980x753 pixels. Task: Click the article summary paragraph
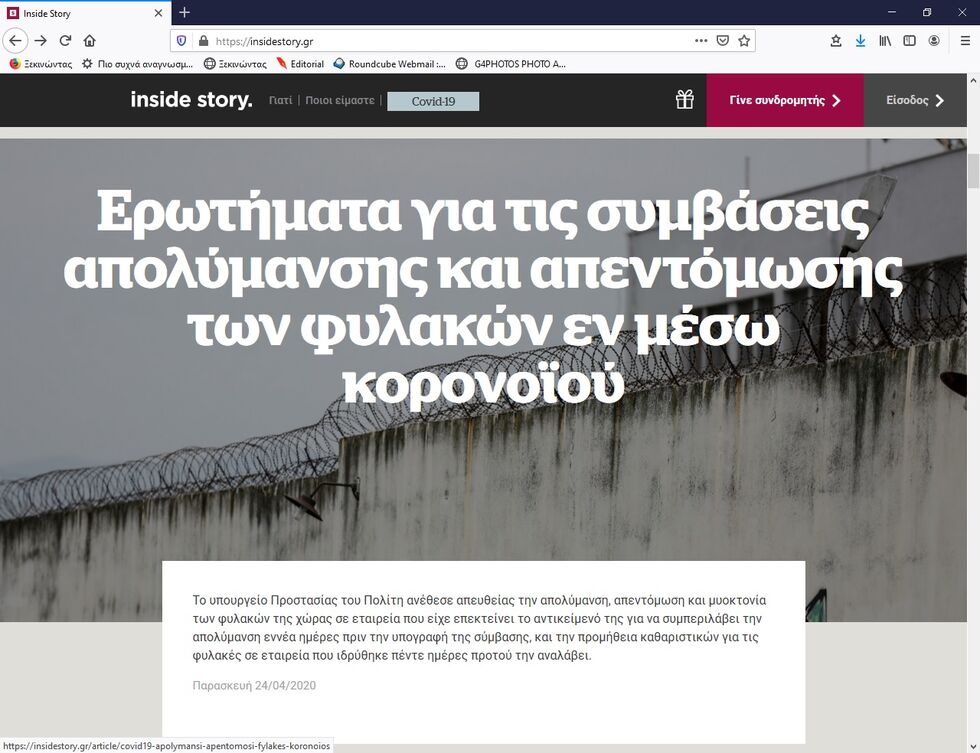479,627
